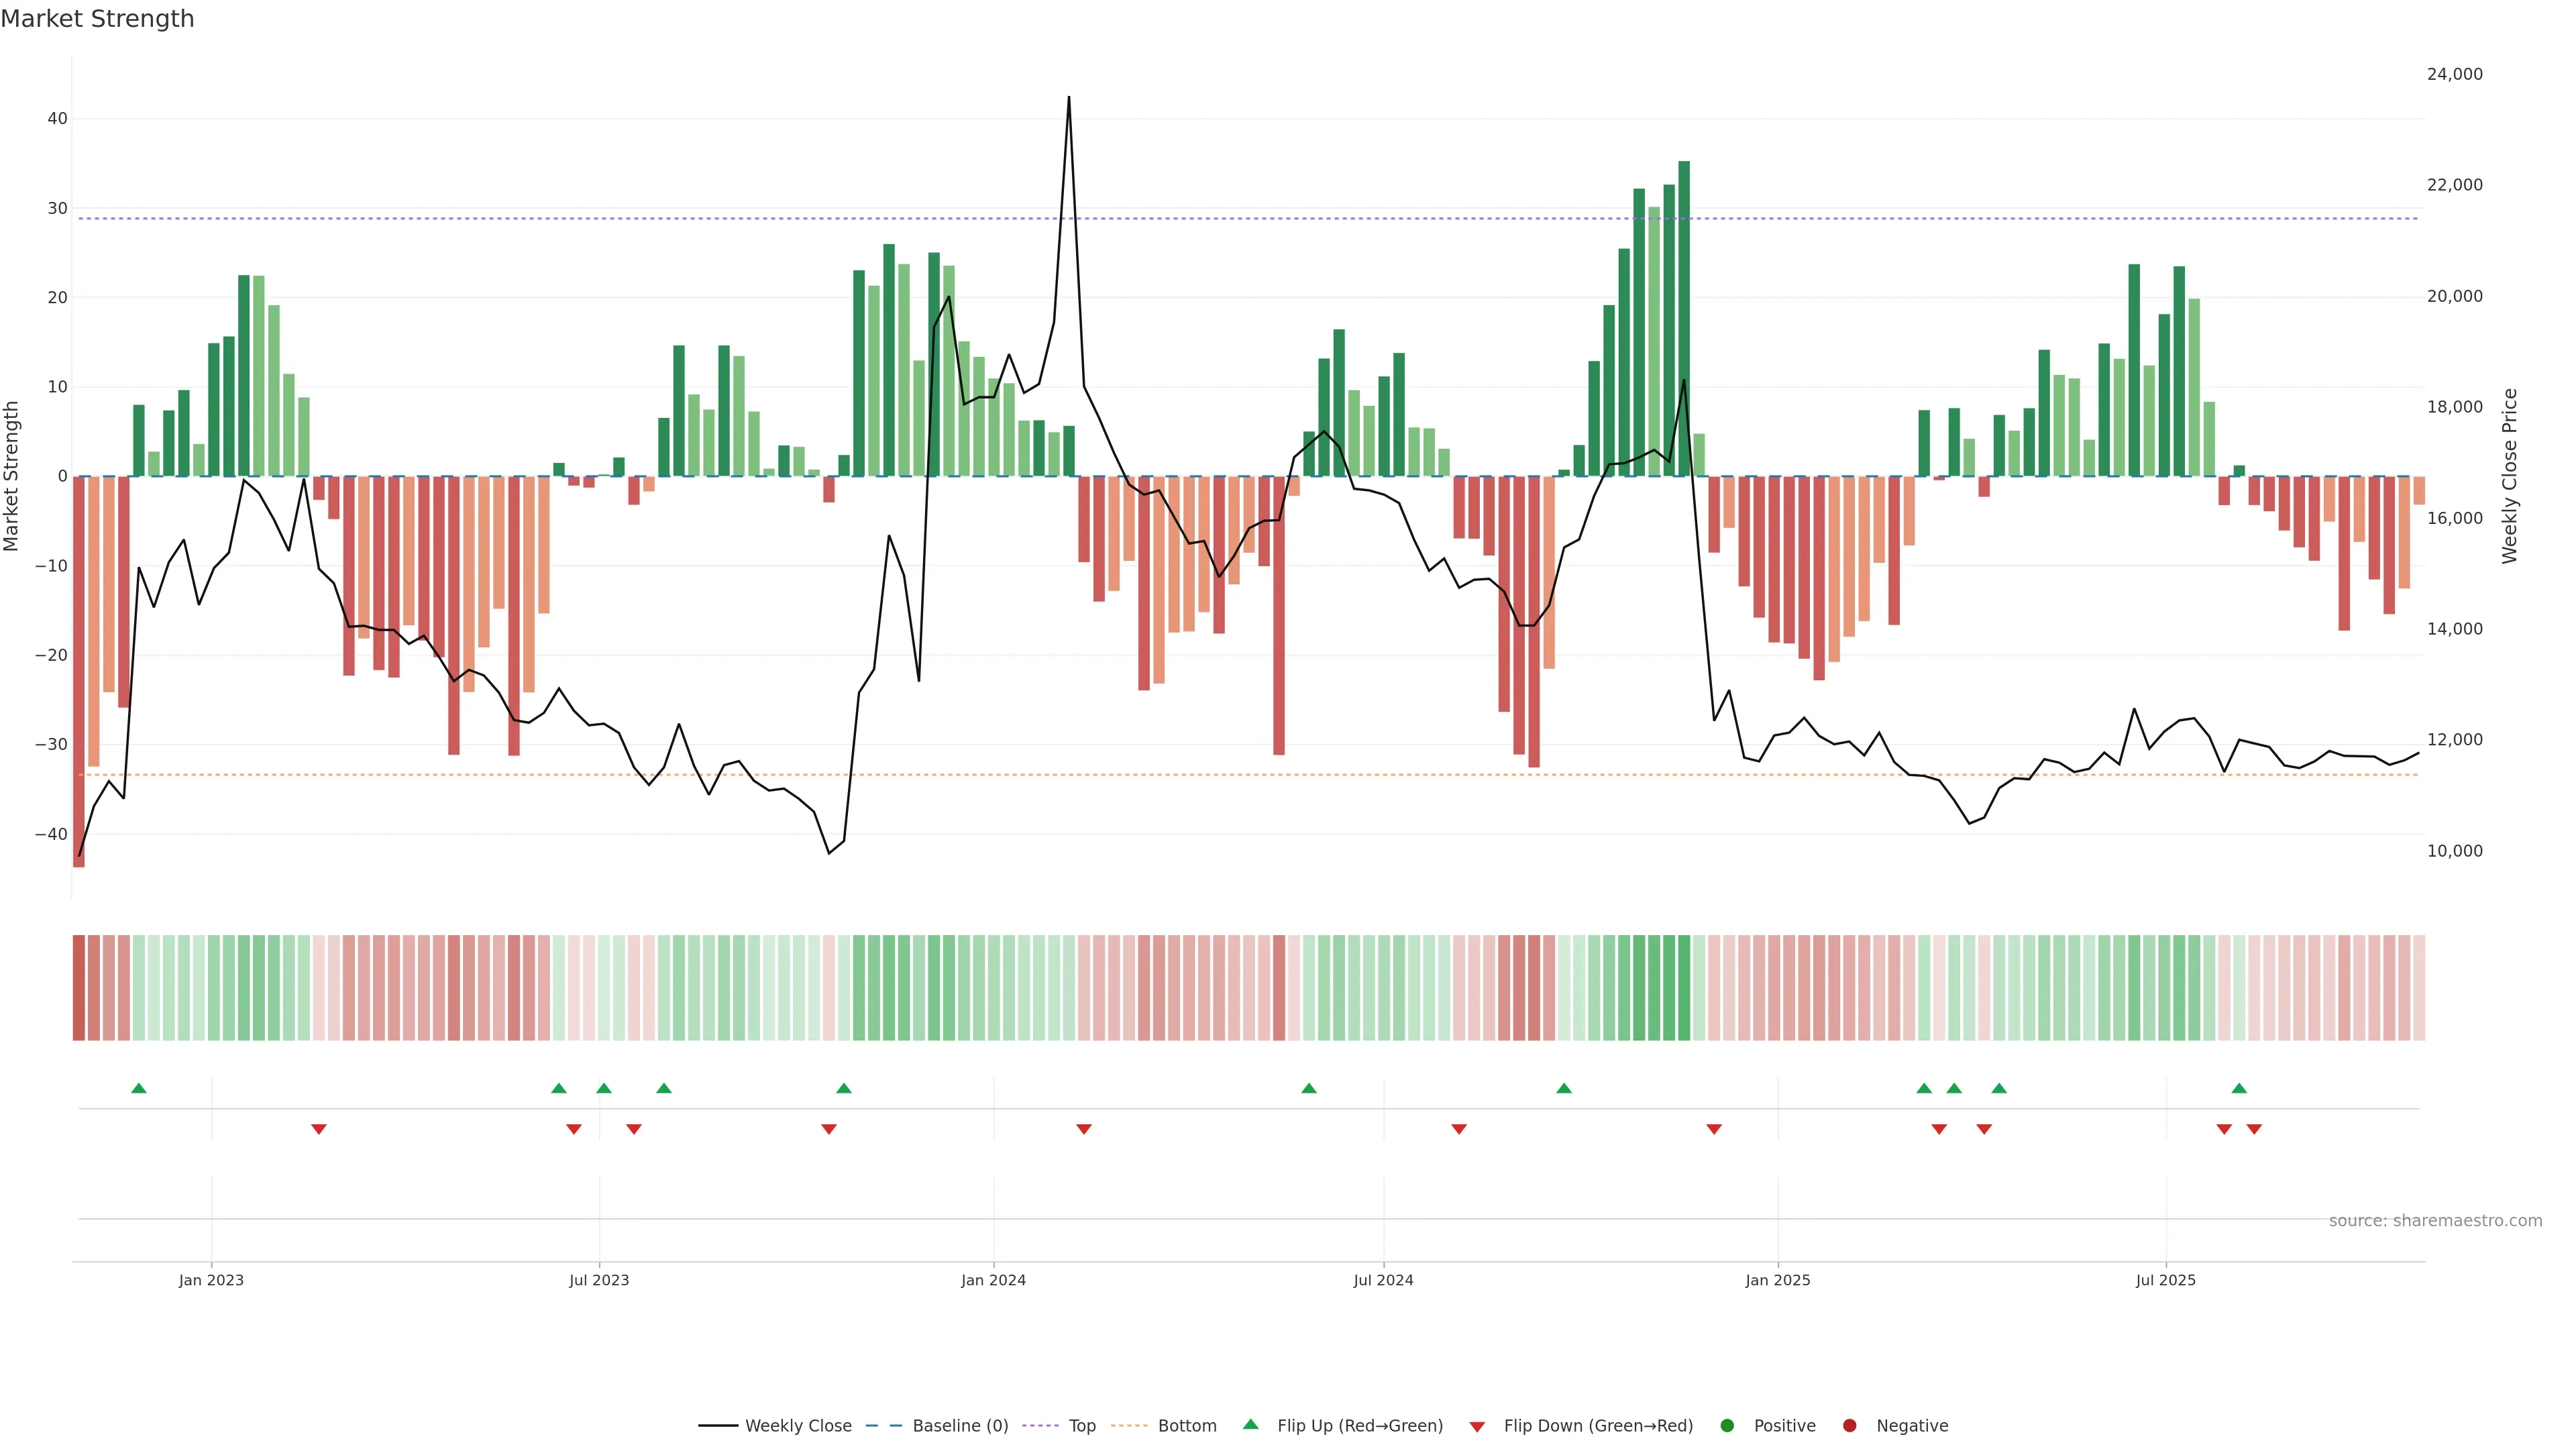Click the leftmost green flip-up triangle marker
Screen dimensions: 2576x1449
point(139,1088)
